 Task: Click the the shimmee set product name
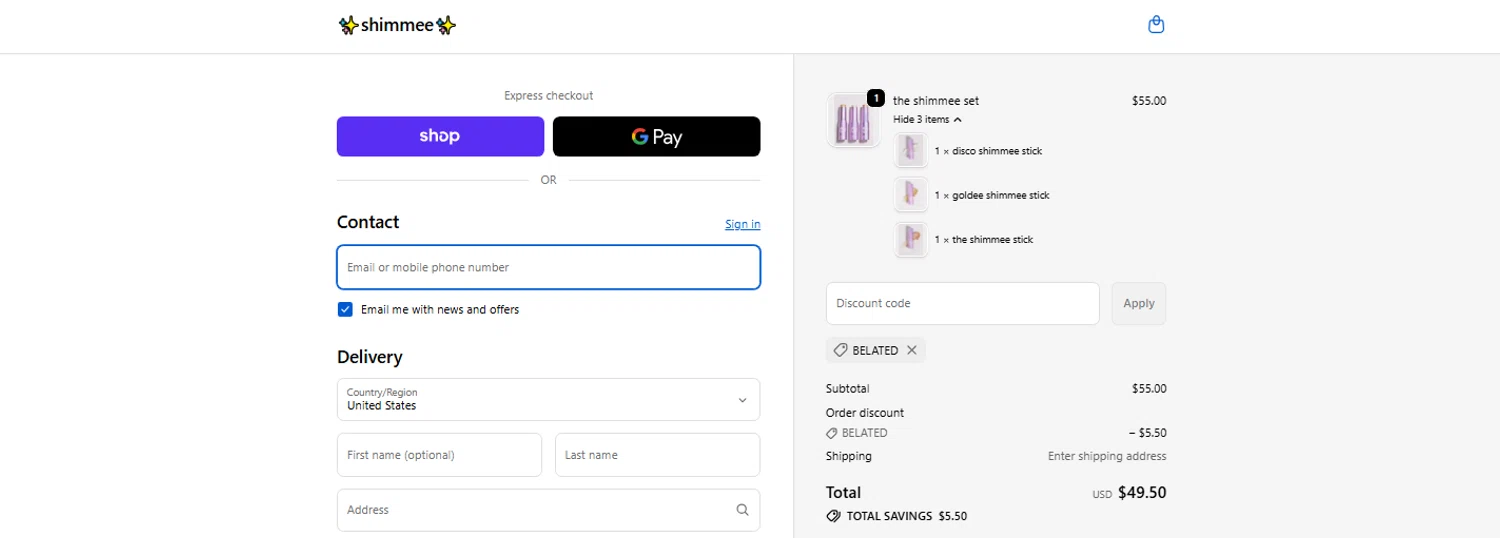936,101
